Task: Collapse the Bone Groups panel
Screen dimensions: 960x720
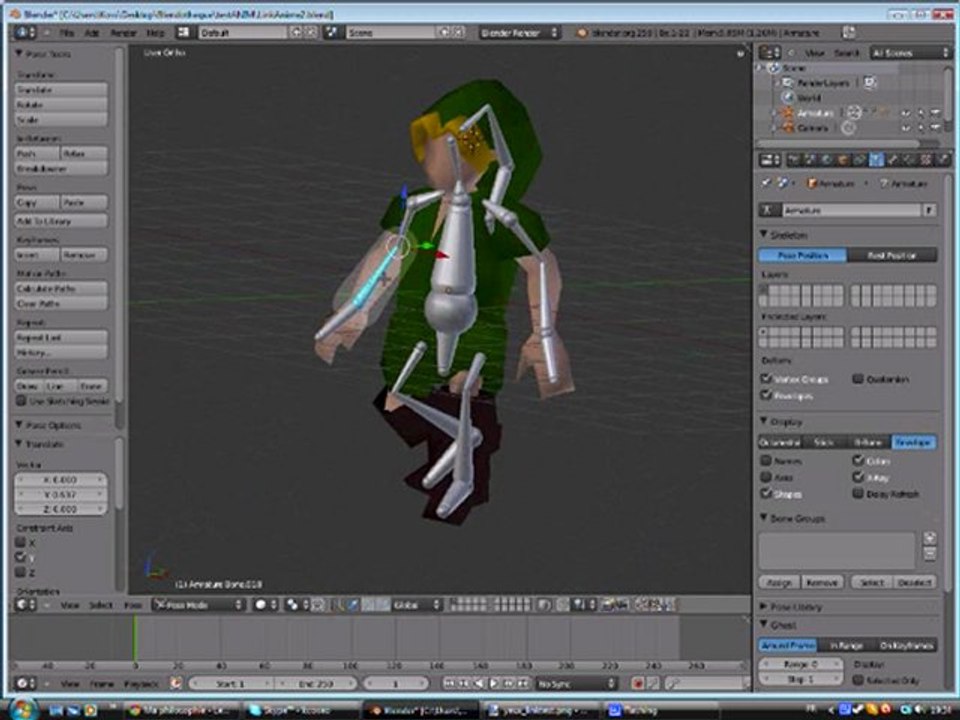Action: (763, 518)
